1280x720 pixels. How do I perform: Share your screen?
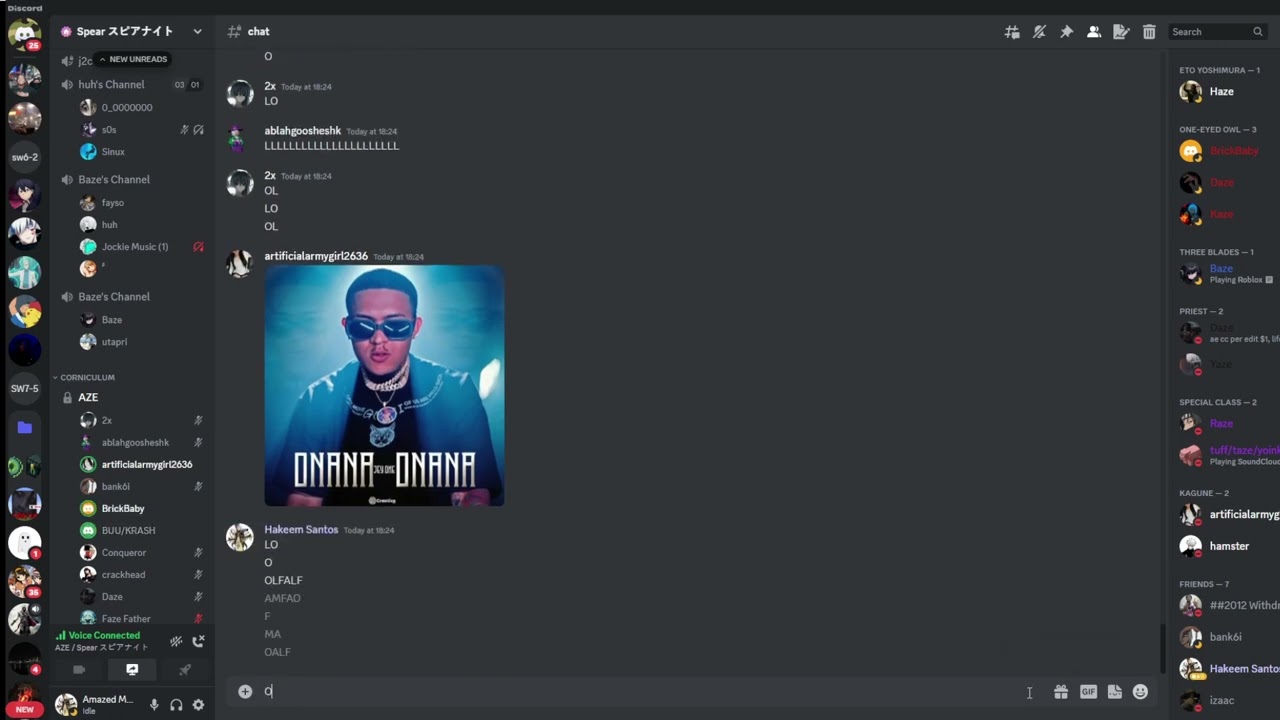pyautogui.click(x=132, y=670)
